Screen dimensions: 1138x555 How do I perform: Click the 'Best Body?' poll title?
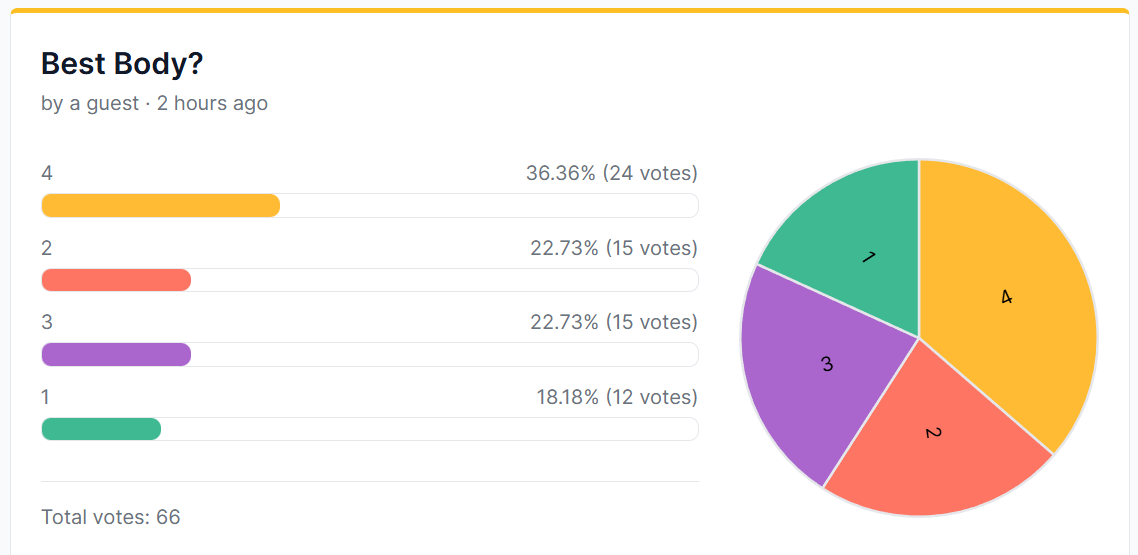click(122, 64)
